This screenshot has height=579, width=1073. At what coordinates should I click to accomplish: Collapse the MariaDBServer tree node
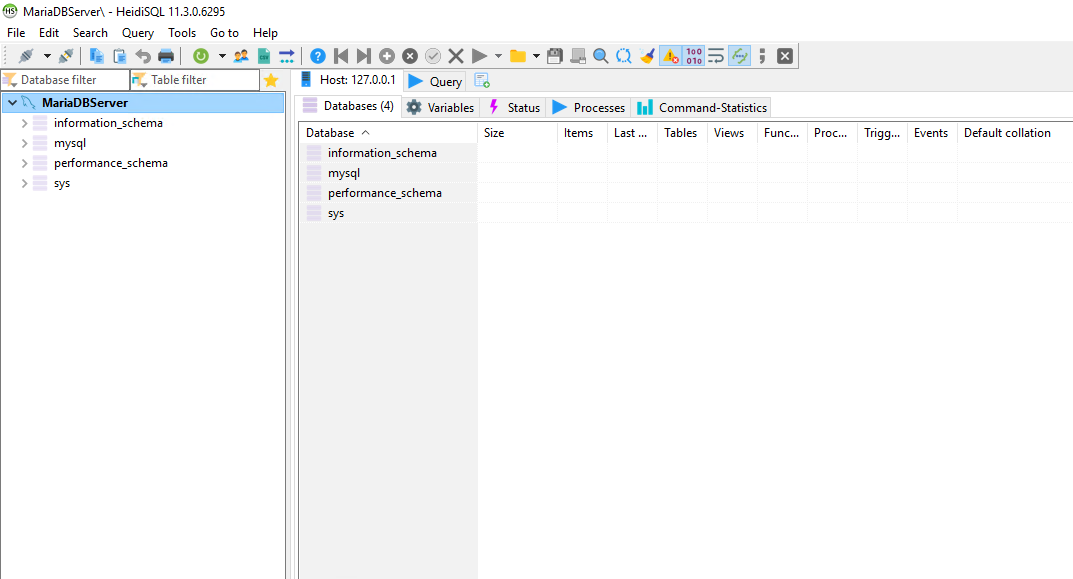12,103
